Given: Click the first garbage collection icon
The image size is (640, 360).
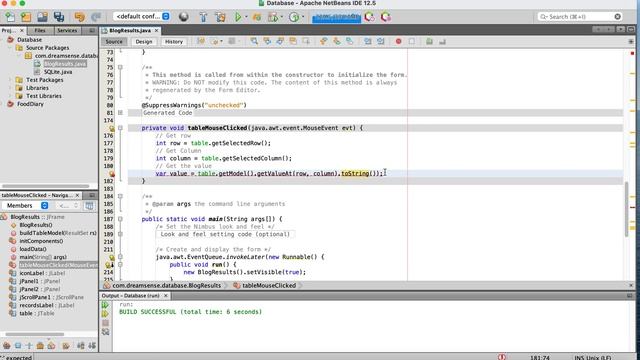Looking at the screenshot, I should tap(369, 17).
